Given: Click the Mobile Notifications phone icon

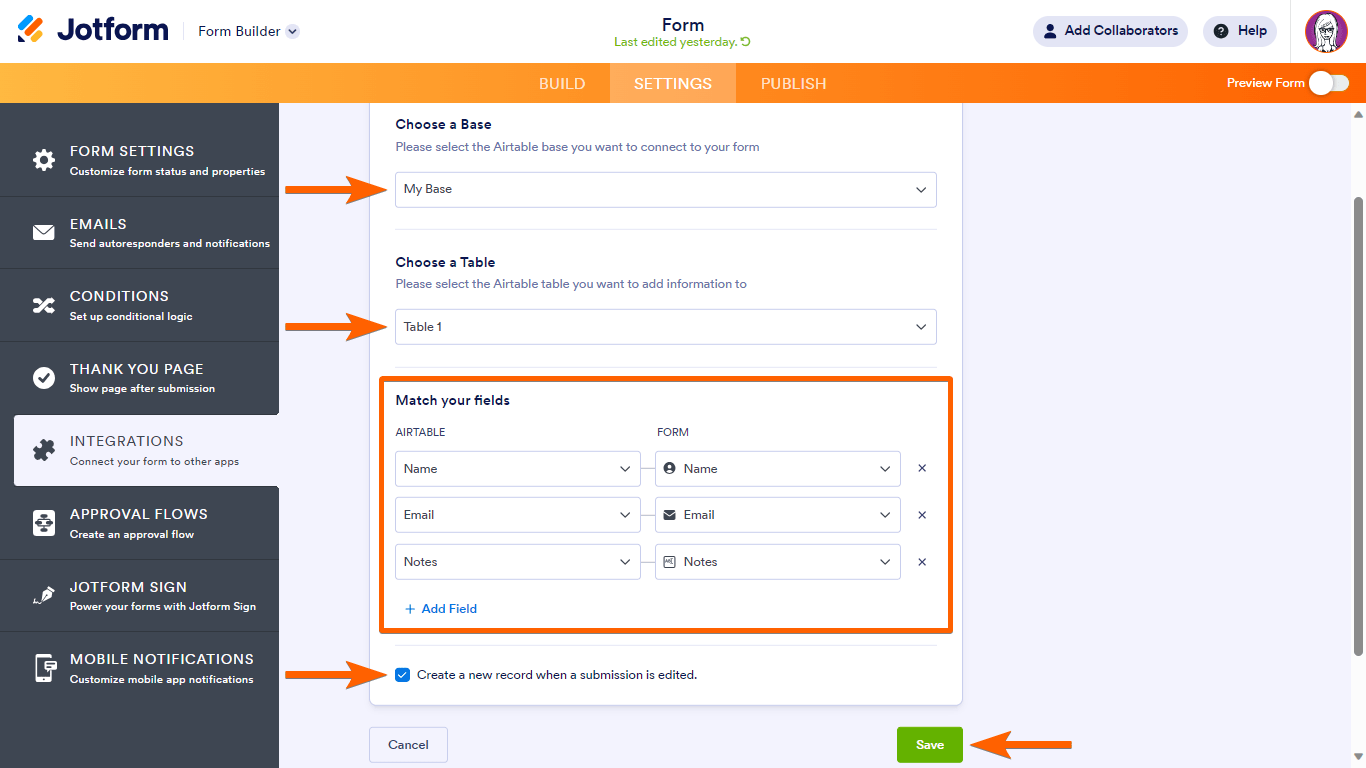Looking at the screenshot, I should (44, 668).
